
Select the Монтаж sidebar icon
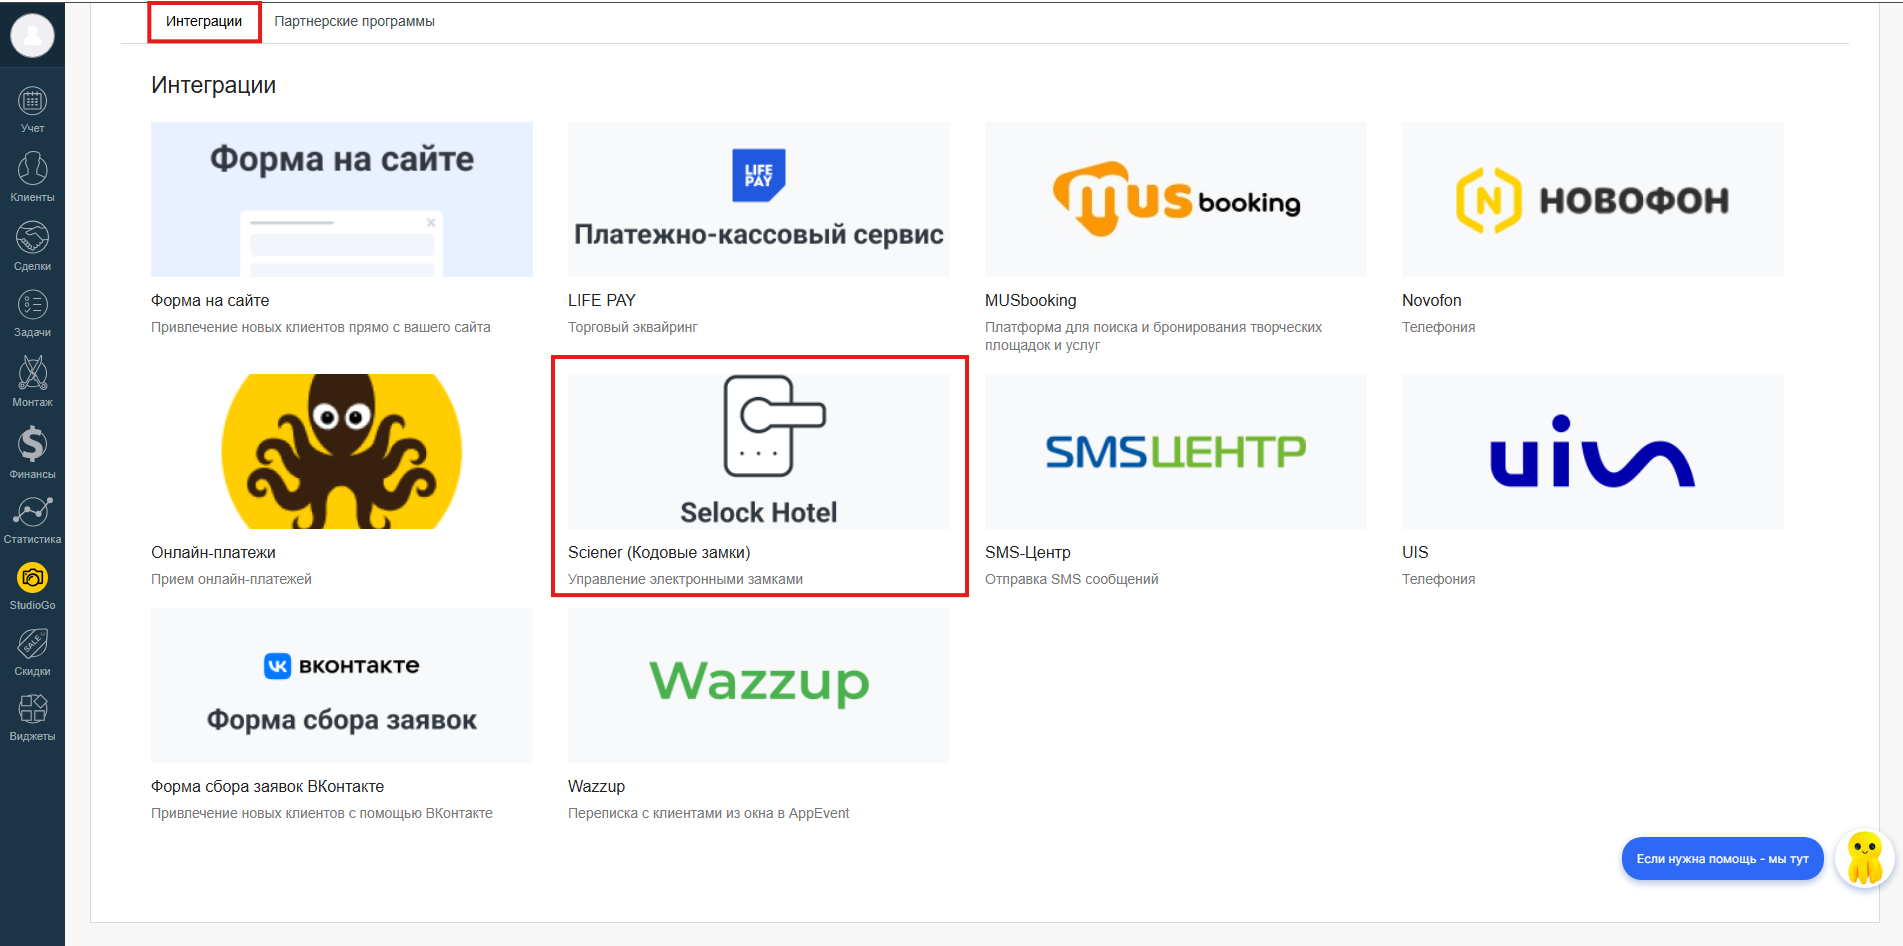32,373
